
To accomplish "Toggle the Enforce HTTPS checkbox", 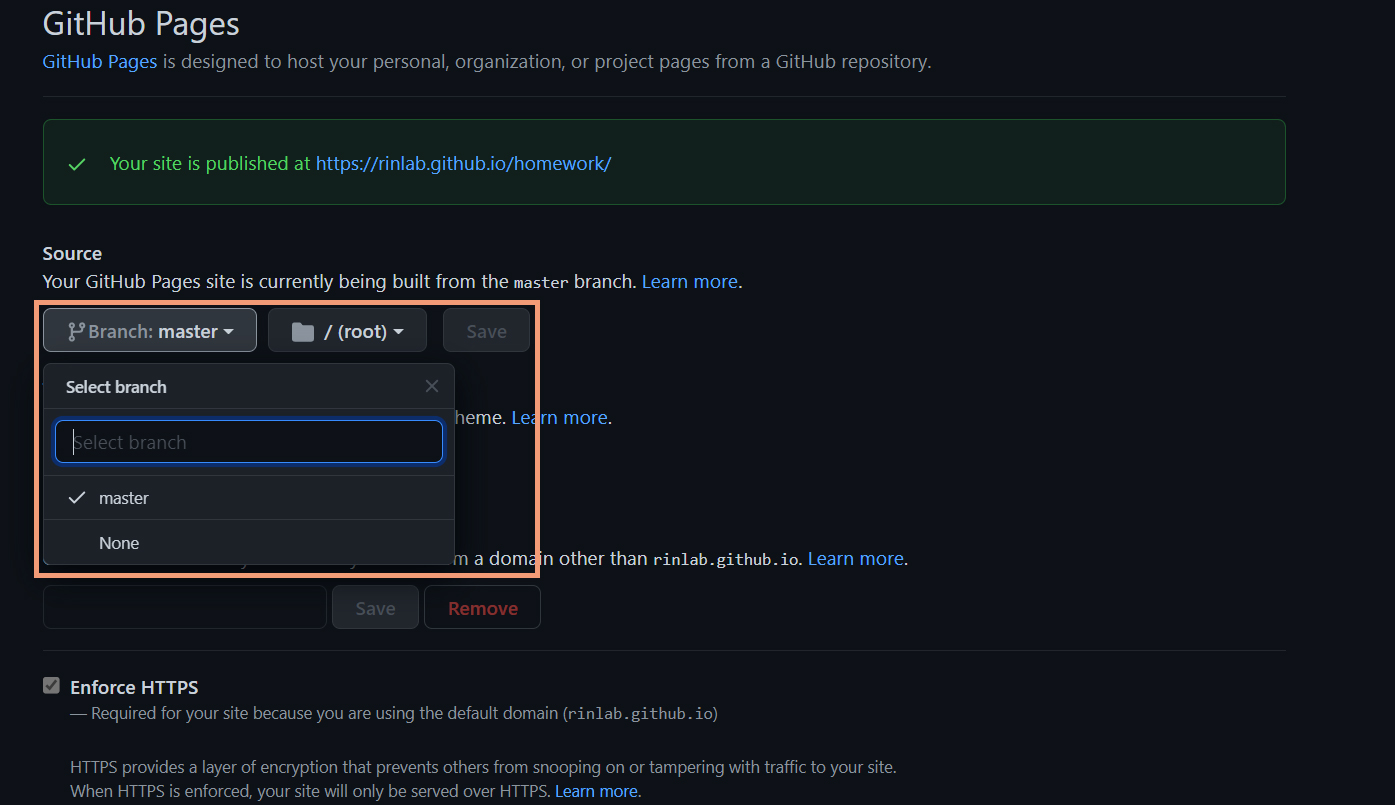I will (x=51, y=686).
